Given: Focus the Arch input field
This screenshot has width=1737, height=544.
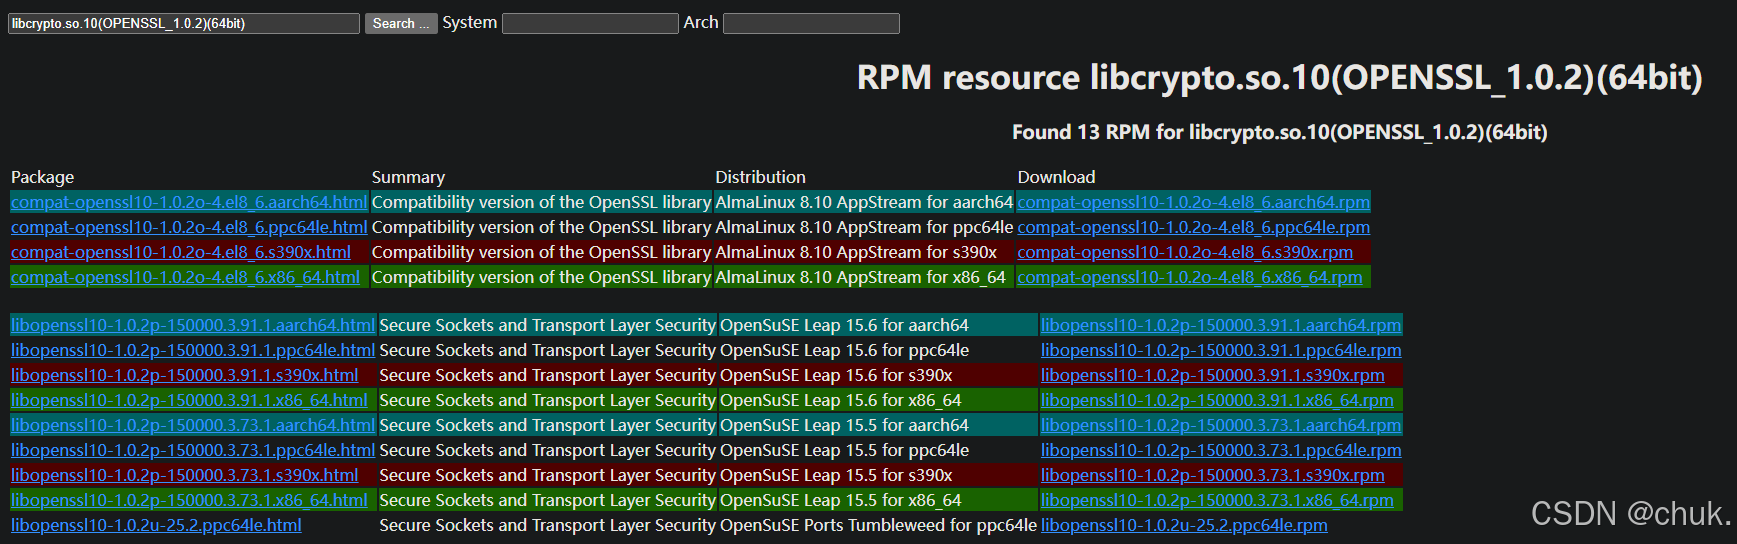Looking at the screenshot, I should point(811,23).
